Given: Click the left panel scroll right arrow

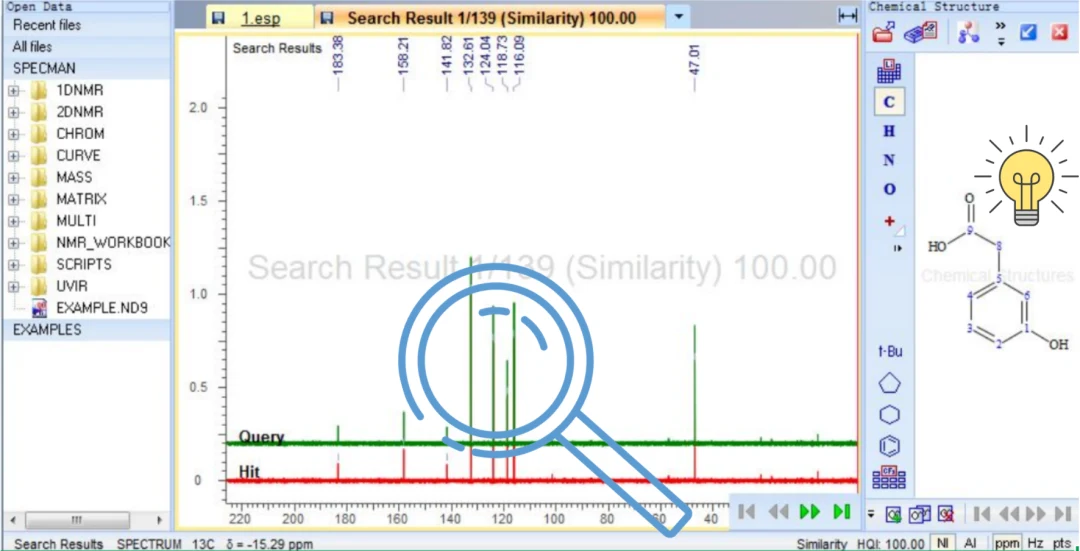Looking at the screenshot, I should point(160,520).
